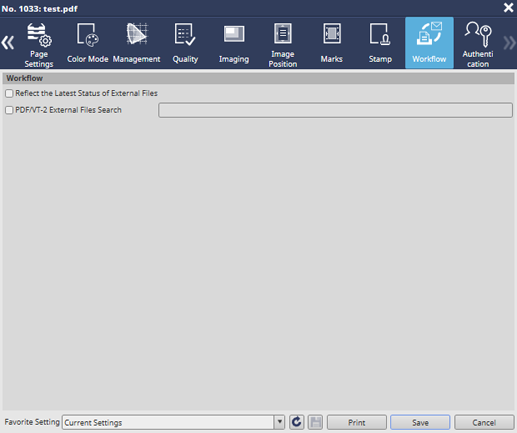
Task: Switch to the Marks tab
Action: click(x=331, y=43)
